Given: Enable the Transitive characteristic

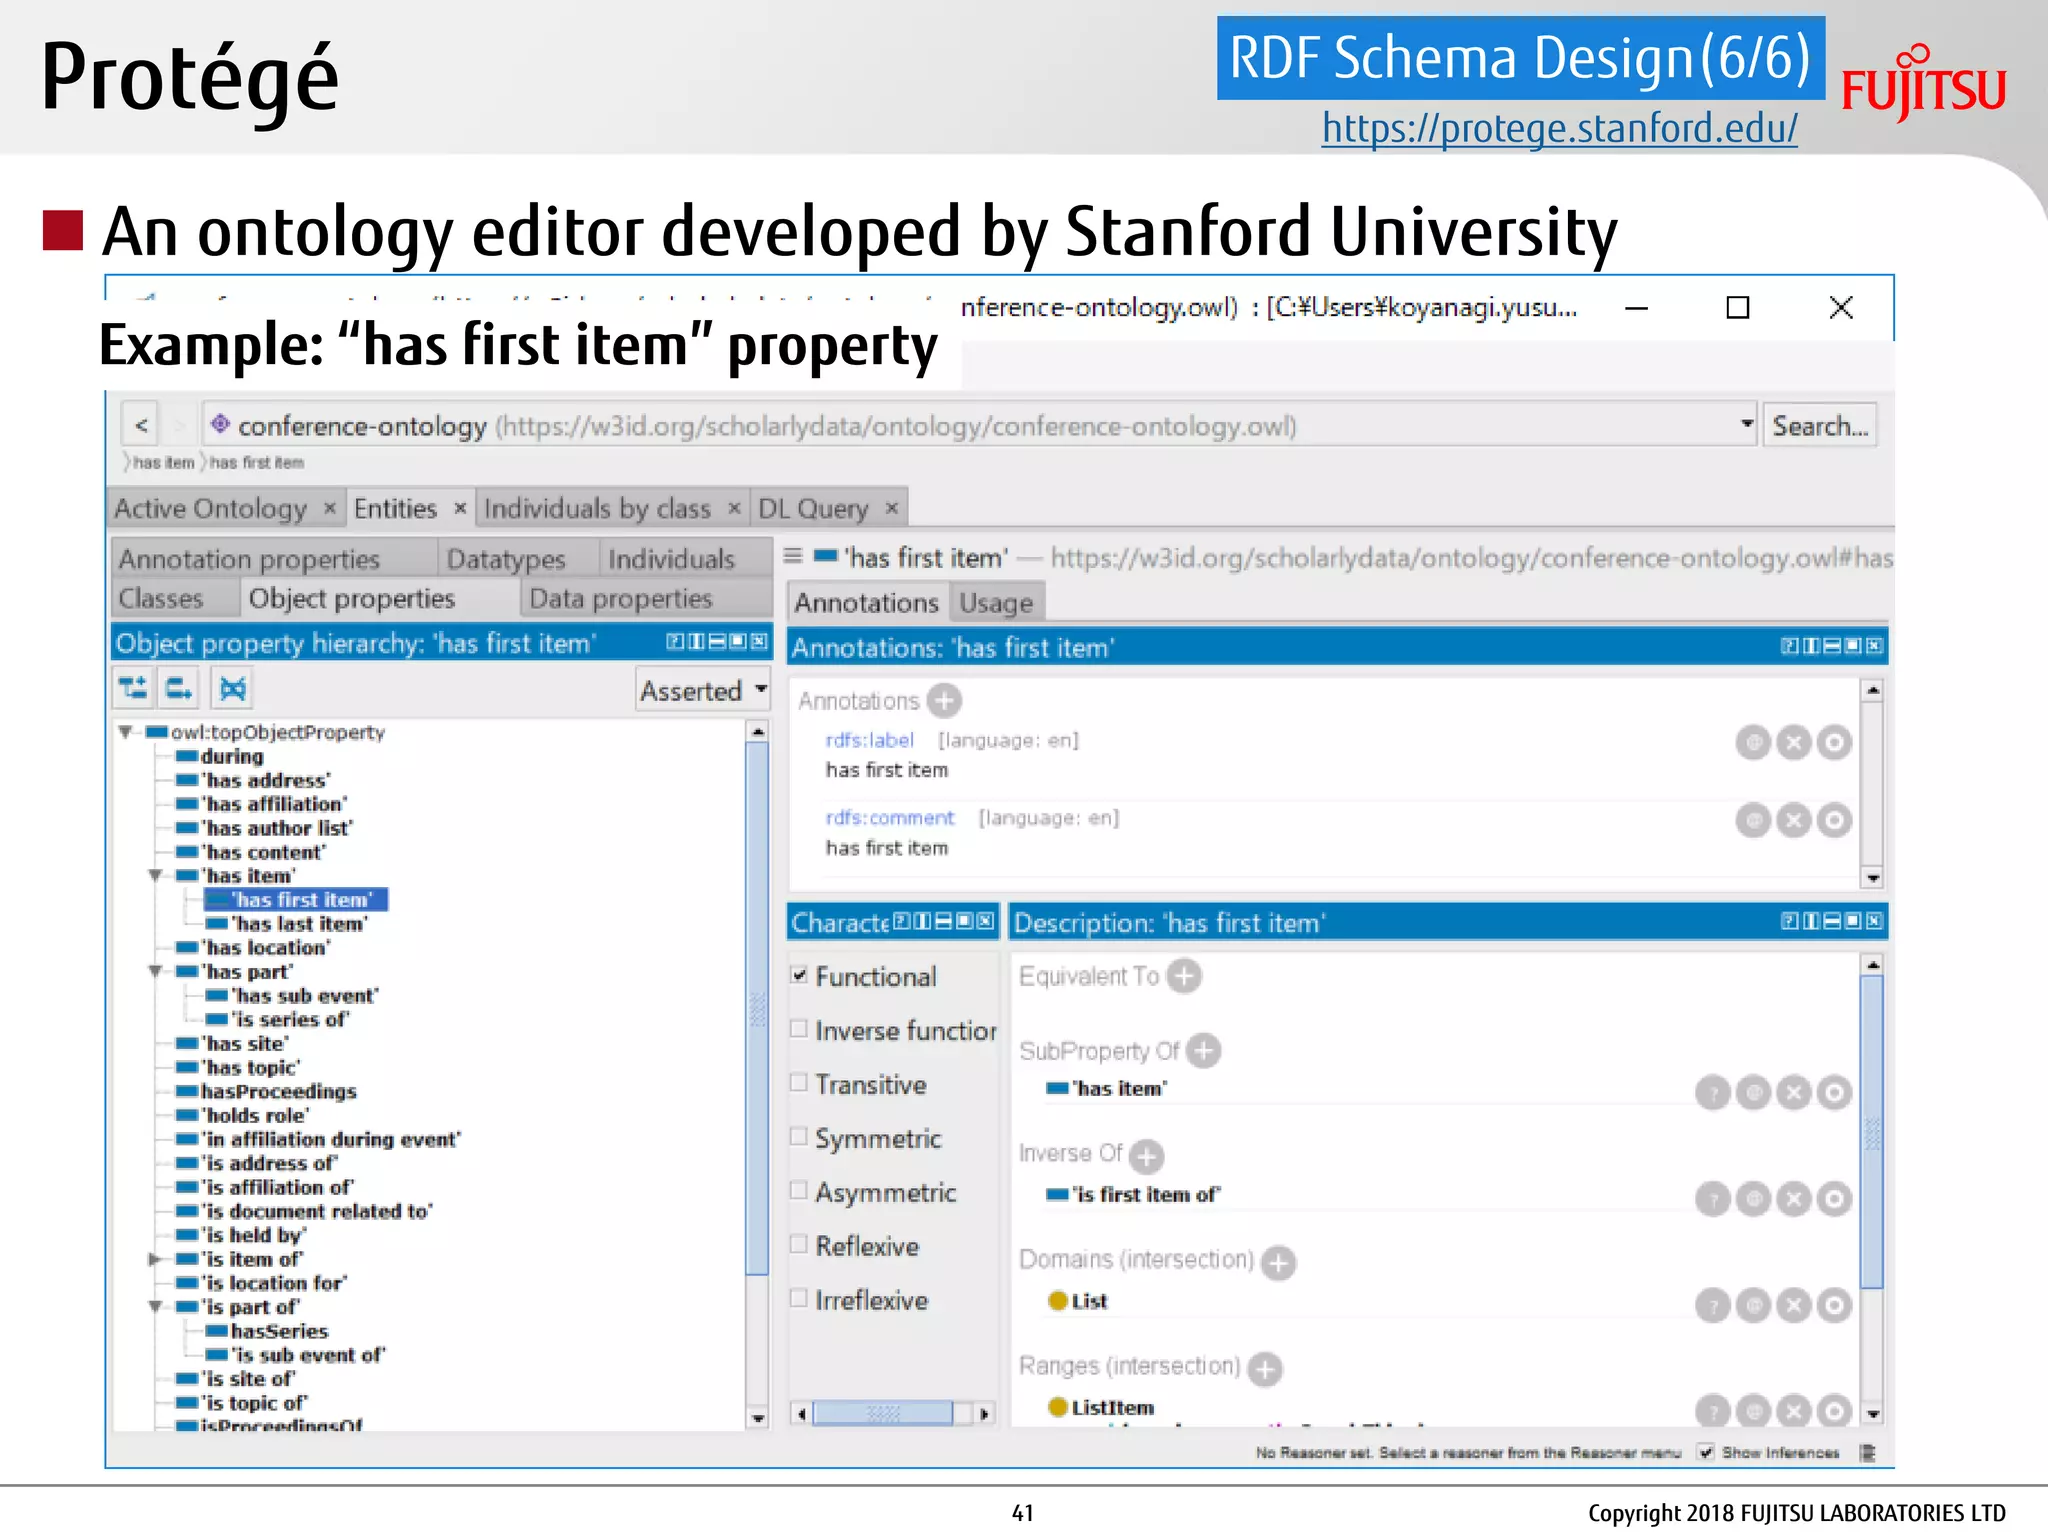Looking at the screenshot, I should [x=799, y=1083].
